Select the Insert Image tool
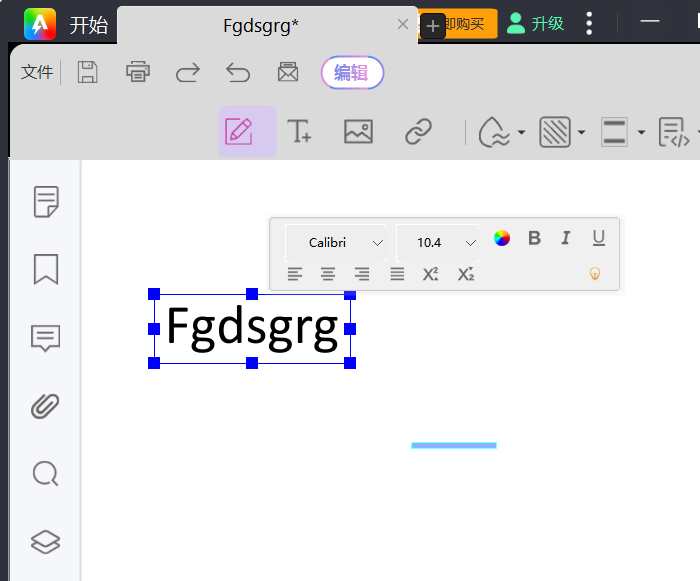This screenshot has width=700, height=581. [x=358, y=131]
